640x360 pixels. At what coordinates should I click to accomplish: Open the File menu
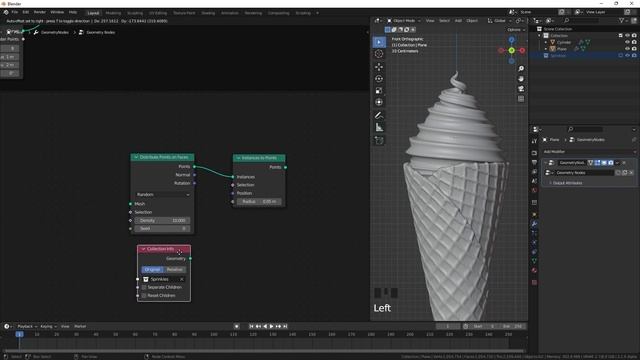(15, 13)
